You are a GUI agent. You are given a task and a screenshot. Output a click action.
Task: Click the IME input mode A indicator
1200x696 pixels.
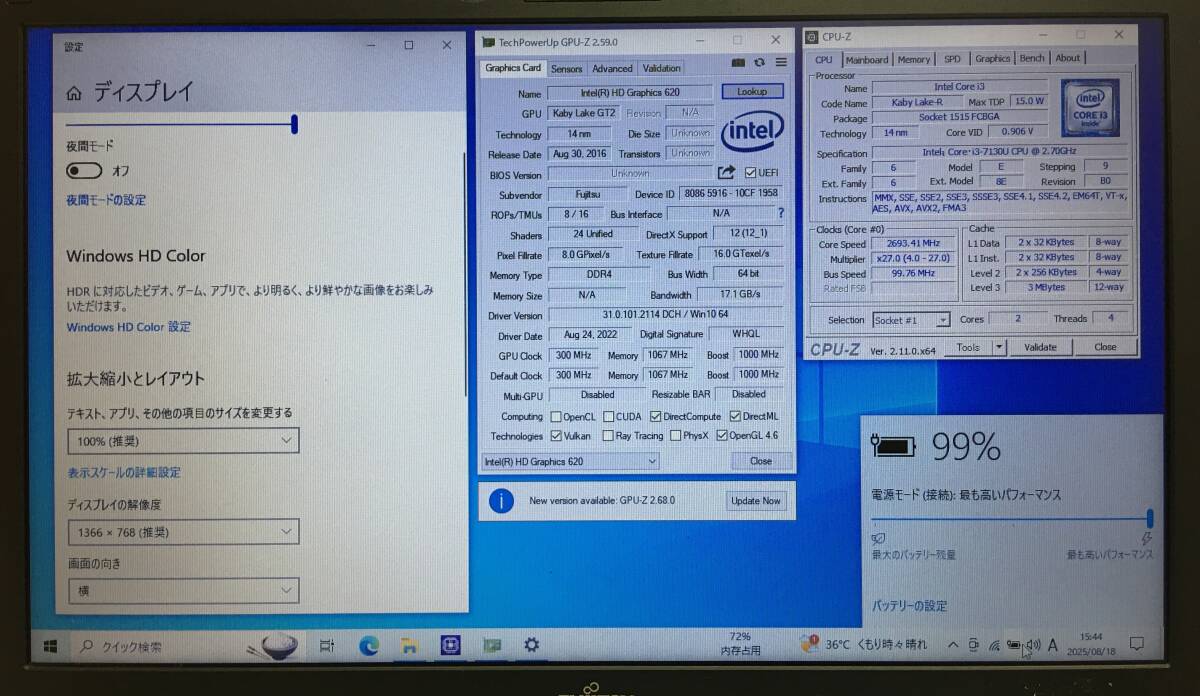pyautogui.click(x=1053, y=646)
